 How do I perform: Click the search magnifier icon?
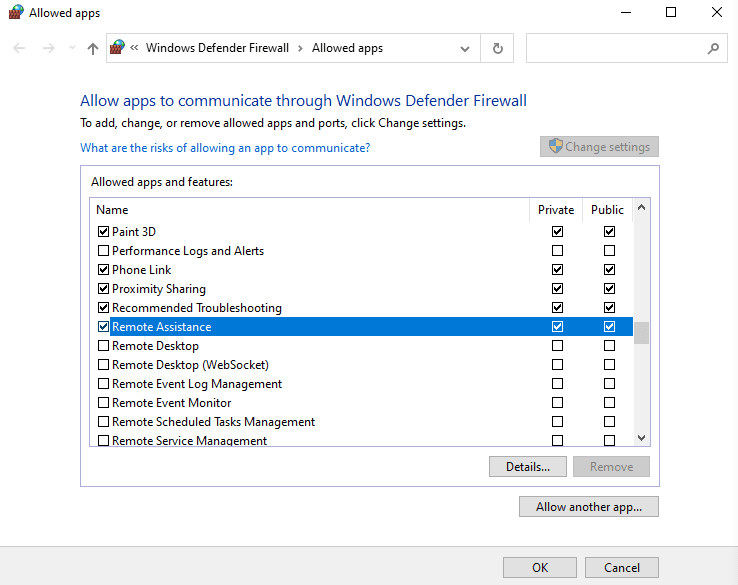pyautogui.click(x=713, y=48)
